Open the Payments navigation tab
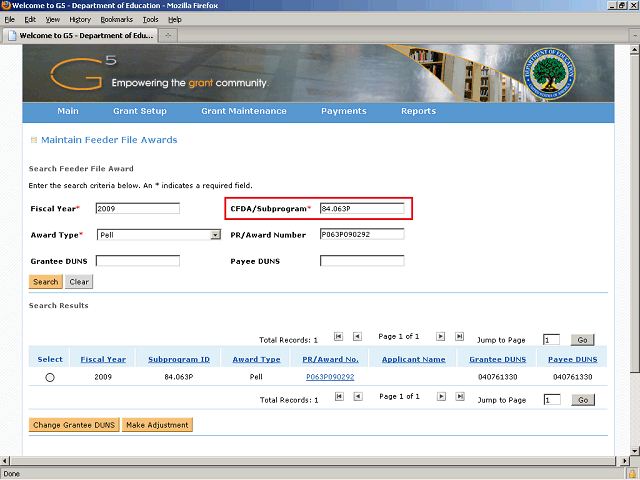The image size is (640, 480). [344, 111]
